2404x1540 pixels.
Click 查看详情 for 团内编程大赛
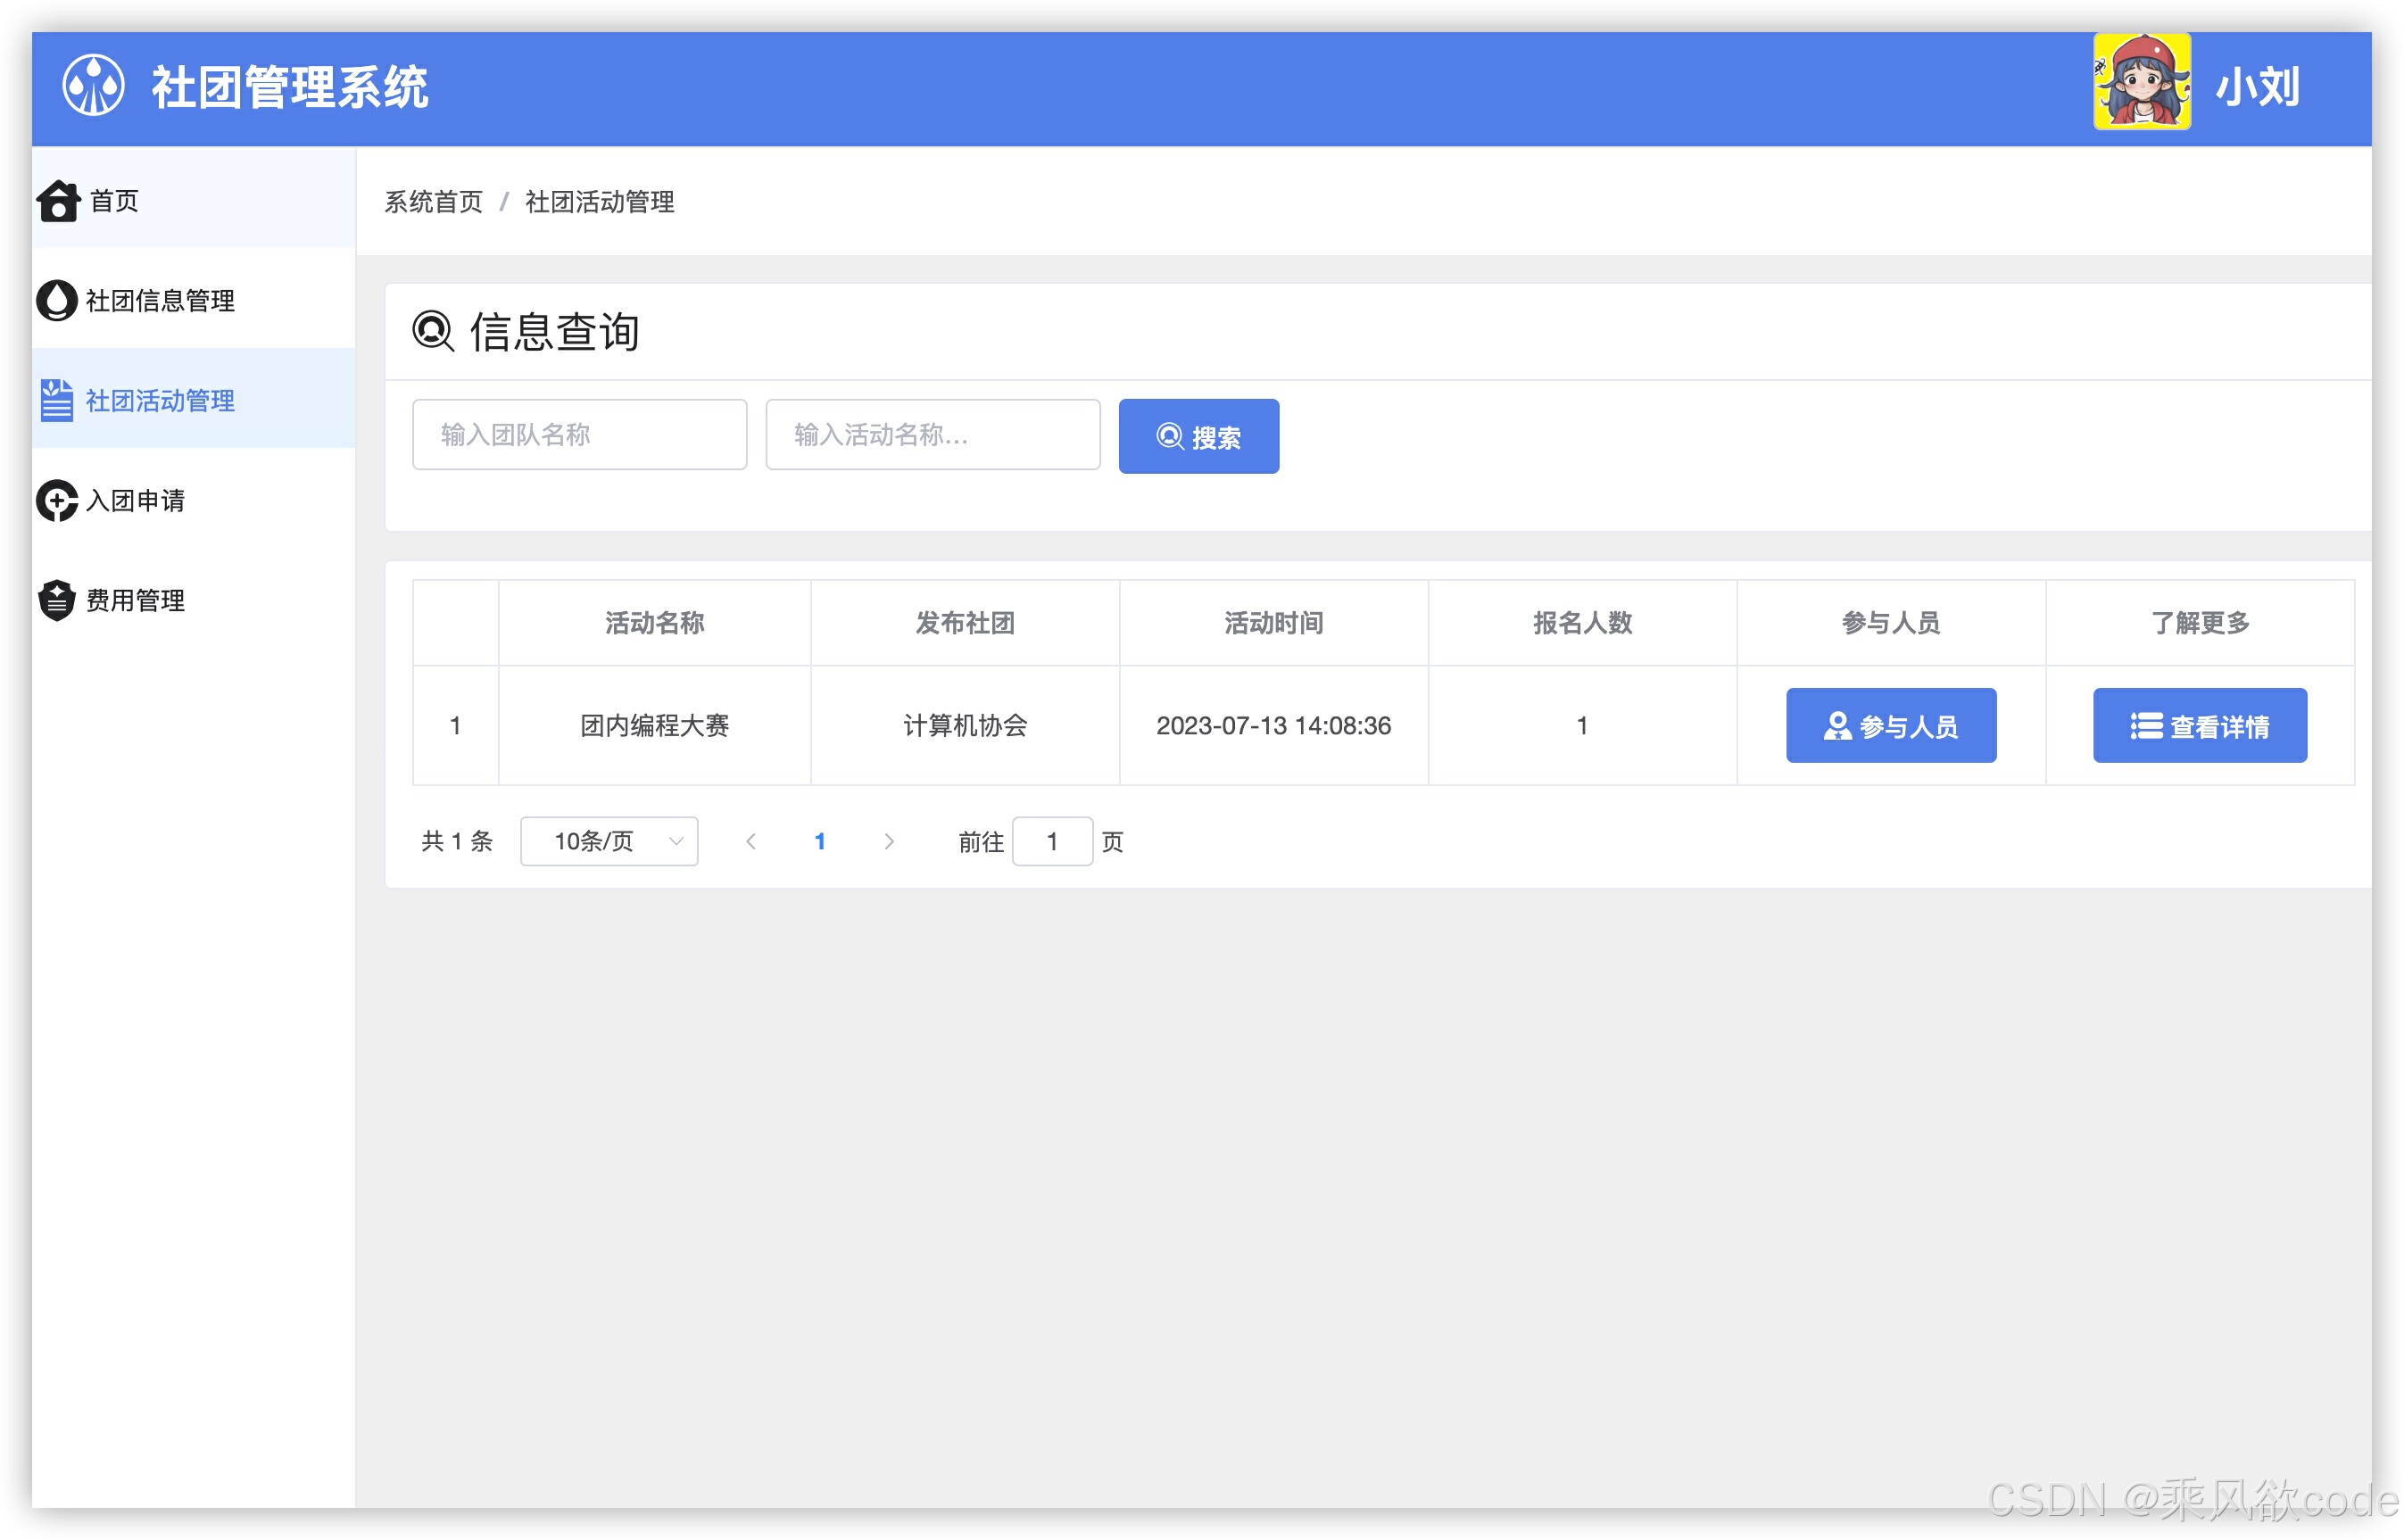(x=2200, y=725)
